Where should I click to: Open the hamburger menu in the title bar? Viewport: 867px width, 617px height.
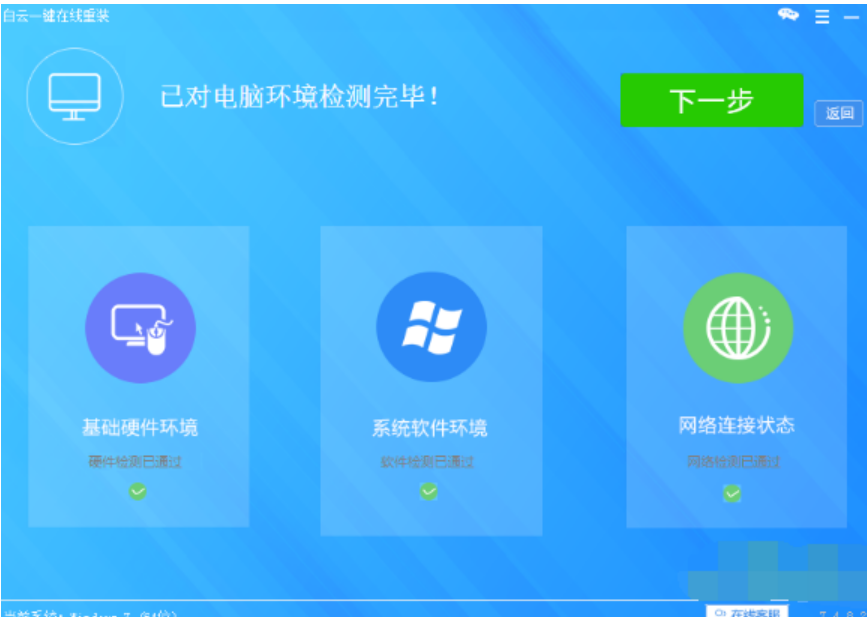(x=822, y=16)
